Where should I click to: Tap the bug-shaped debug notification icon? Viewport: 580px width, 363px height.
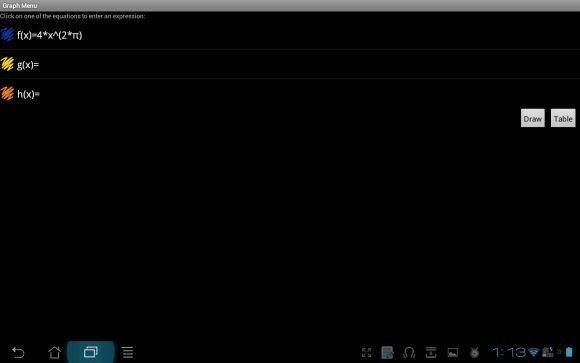tap(474, 353)
